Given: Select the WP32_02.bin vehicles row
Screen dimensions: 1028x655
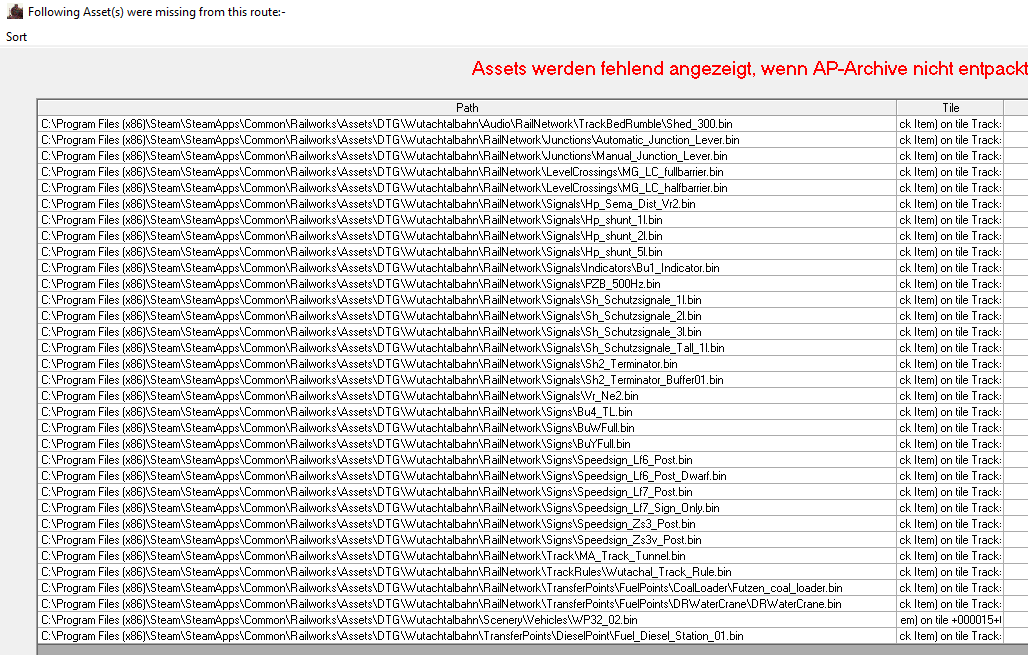Looking at the screenshot, I should click(467, 620).
